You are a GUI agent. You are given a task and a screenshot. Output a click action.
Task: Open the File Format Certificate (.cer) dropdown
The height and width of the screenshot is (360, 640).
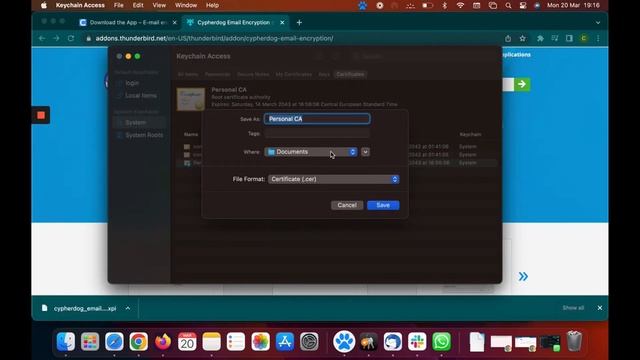tap(334, 179)
